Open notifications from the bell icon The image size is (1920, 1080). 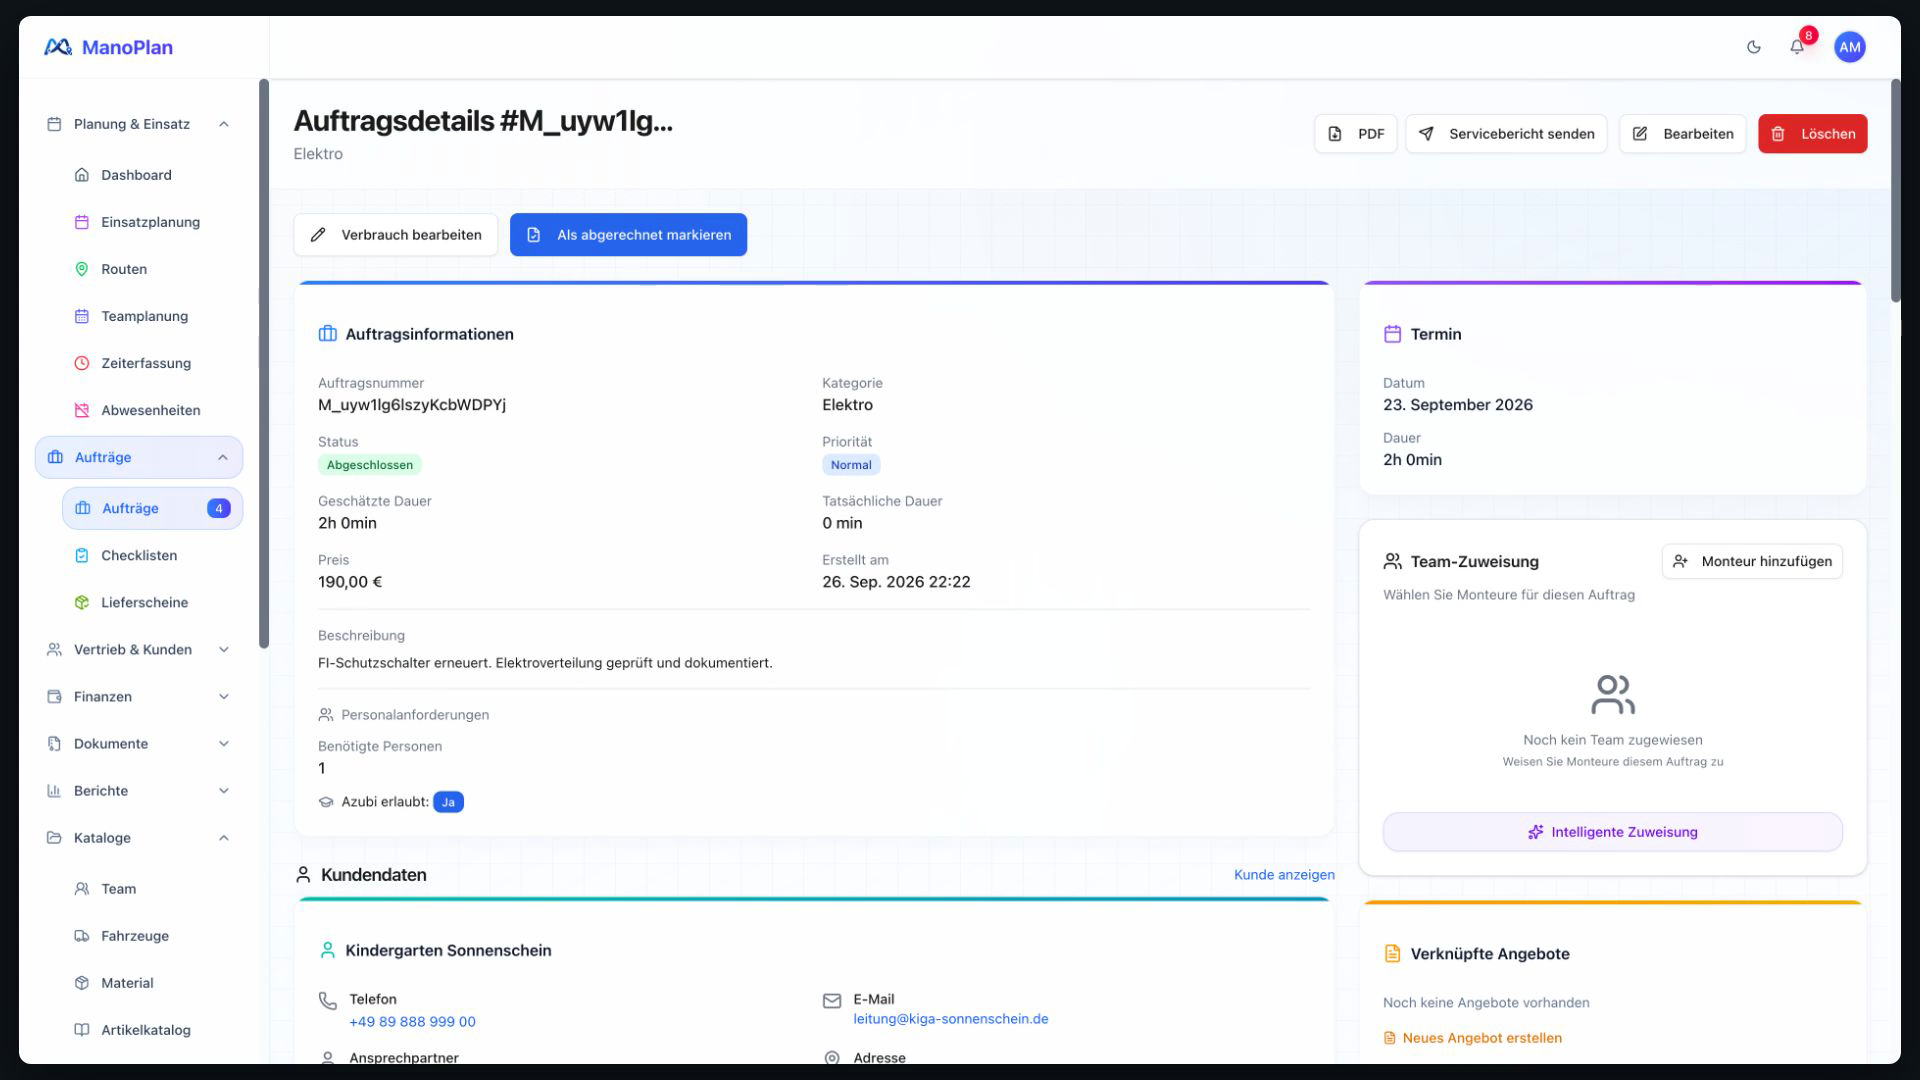point(1797,47)
